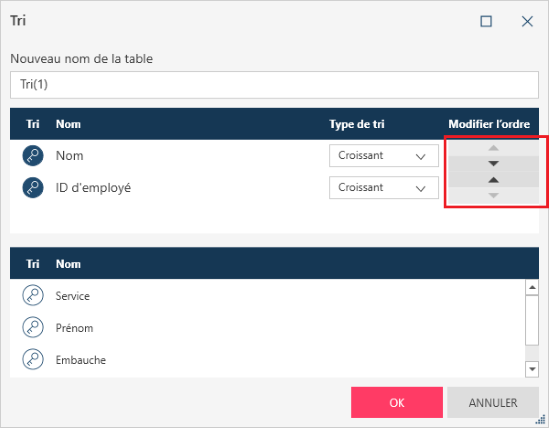Confirm the sort with OK
The width and height of the screenshot is (550, 428).
(x=397, y=402)
